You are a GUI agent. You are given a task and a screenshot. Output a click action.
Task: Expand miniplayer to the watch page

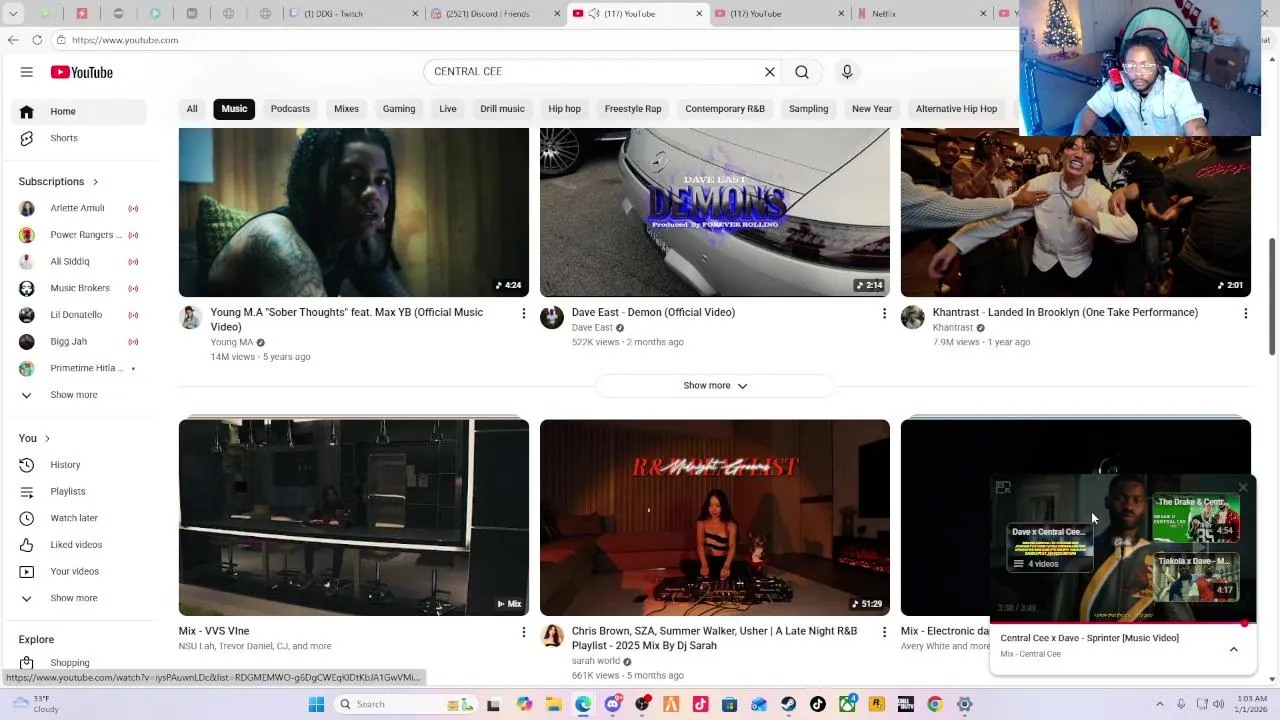(1003, 488)
